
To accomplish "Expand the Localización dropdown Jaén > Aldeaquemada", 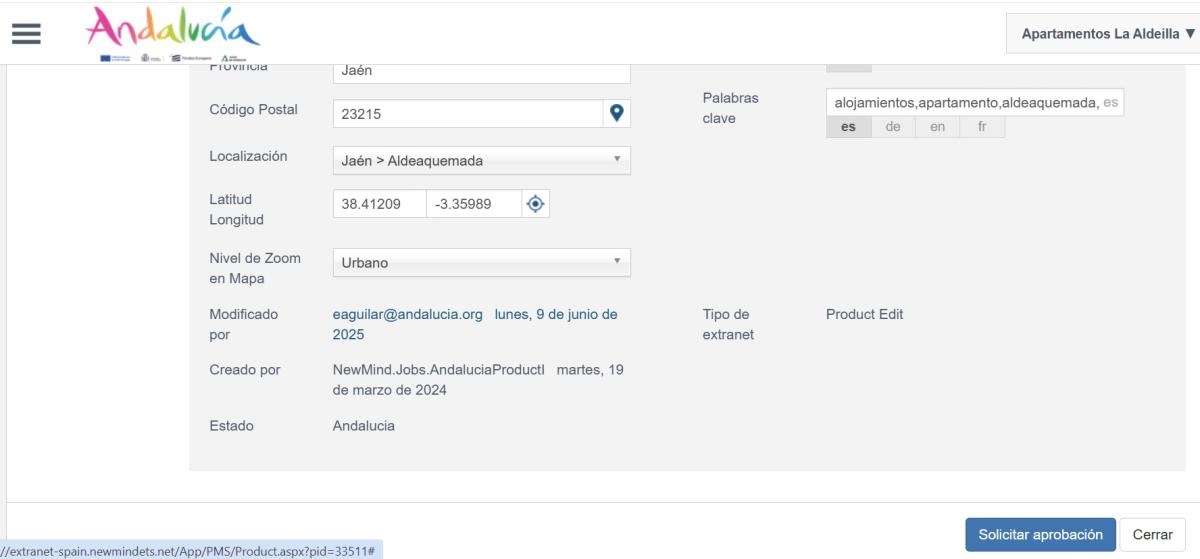I will tap(481, 160).
